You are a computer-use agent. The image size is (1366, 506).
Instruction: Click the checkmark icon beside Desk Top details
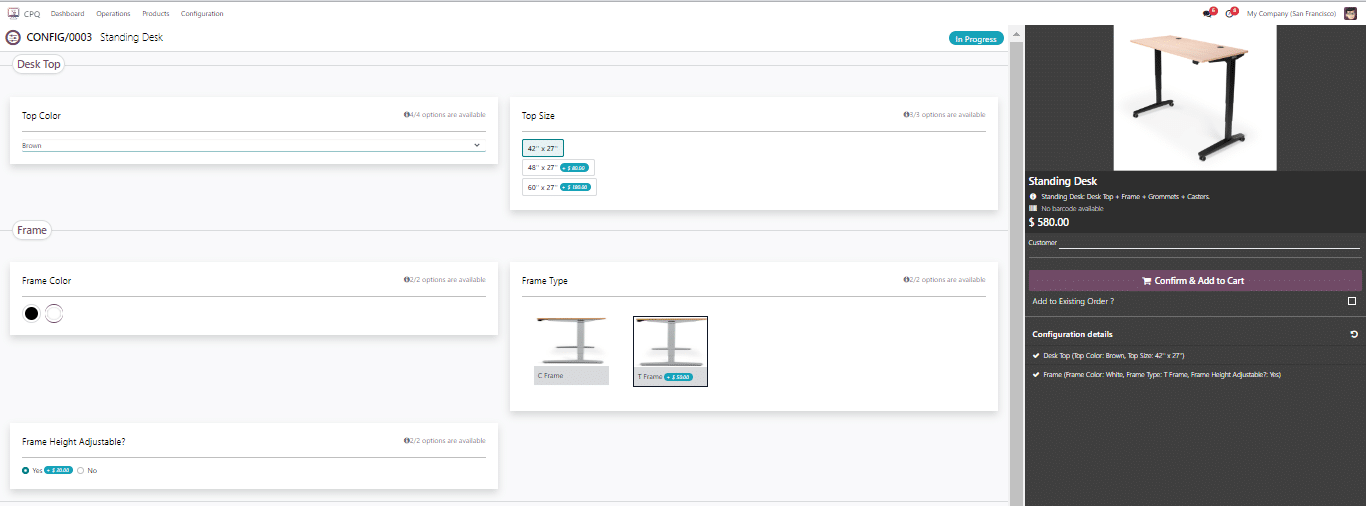(x=1036, y=355)
